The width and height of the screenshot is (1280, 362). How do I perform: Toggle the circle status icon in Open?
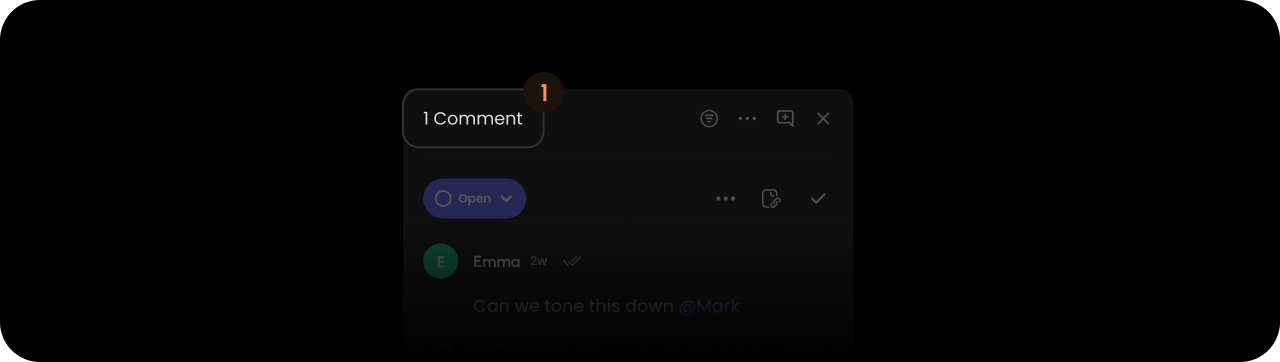pyautogui.click(x=443, y=198)
